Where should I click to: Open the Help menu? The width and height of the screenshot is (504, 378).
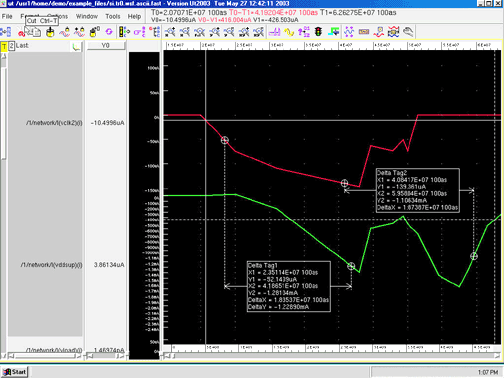134,16
